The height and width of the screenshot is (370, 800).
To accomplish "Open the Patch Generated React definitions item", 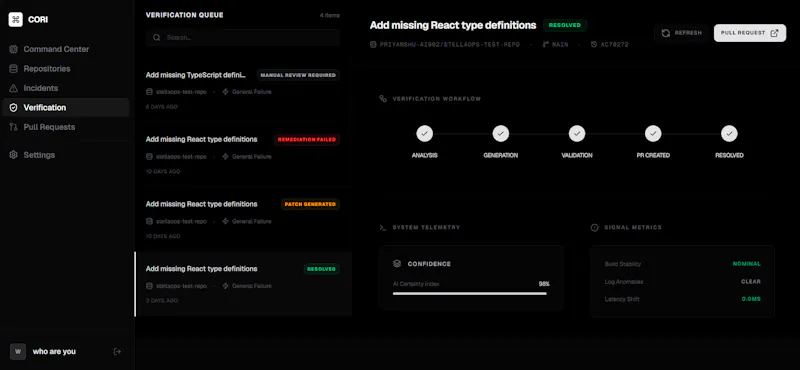I will coord(243,219).
